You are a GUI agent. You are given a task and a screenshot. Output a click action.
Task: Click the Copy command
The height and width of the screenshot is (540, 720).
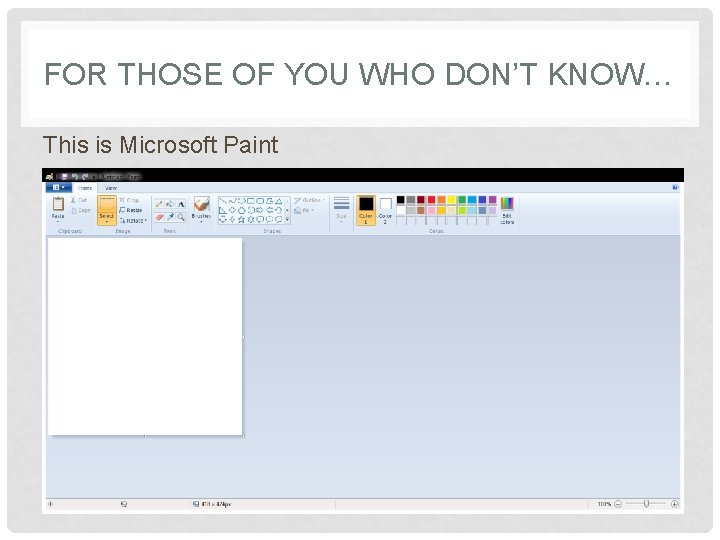point(81,210)
